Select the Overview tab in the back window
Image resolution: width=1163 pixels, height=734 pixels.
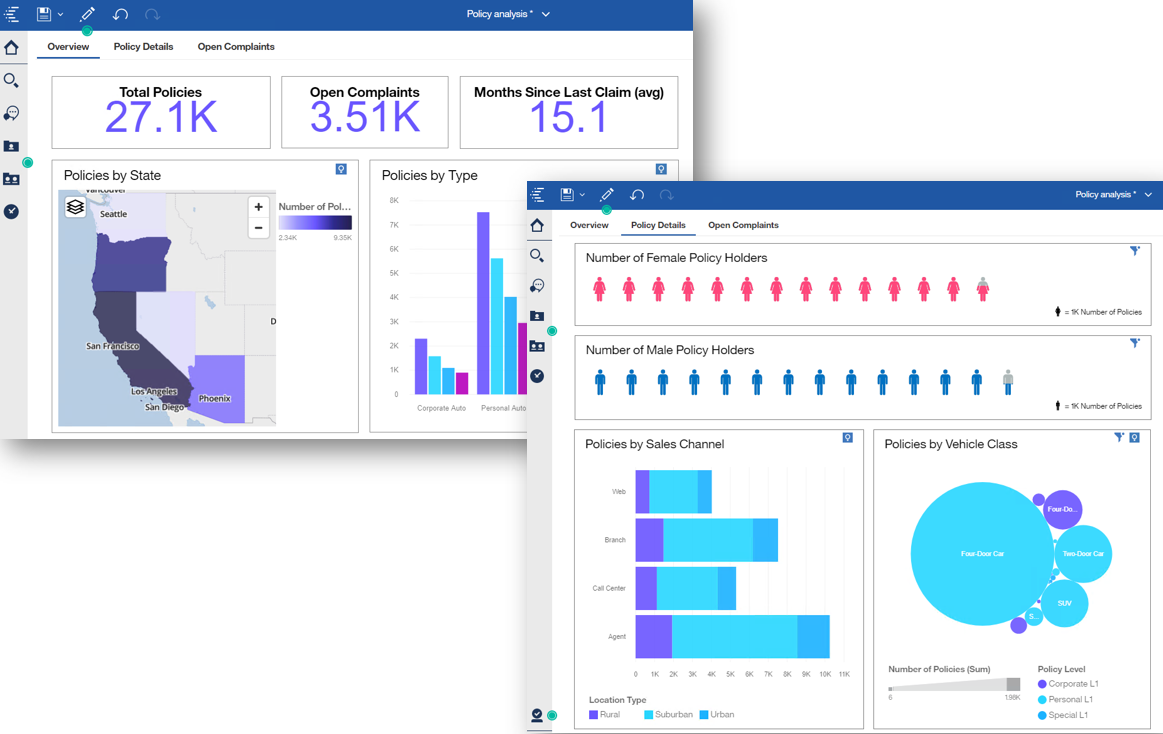coord(68,47)
